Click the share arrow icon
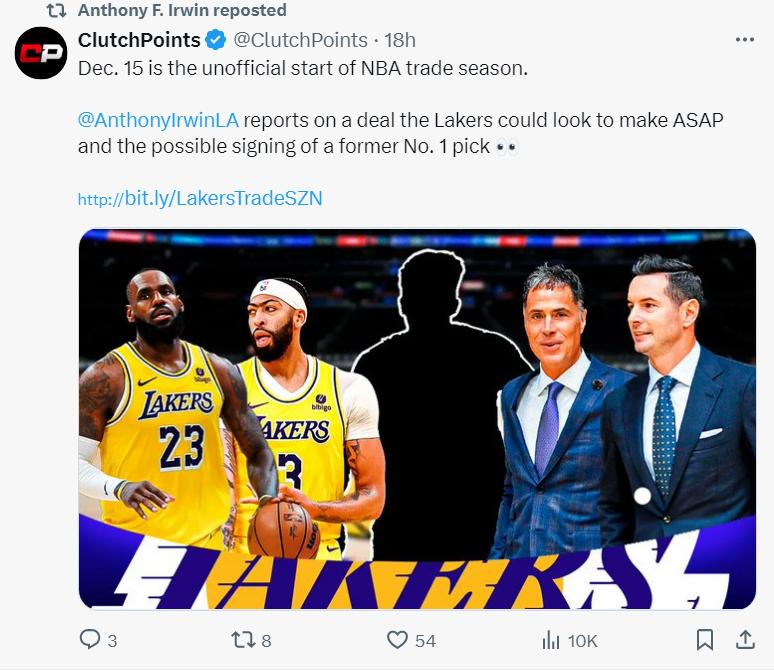The width and height of the screenshot is (774, 671). click(x=745, y=639)
